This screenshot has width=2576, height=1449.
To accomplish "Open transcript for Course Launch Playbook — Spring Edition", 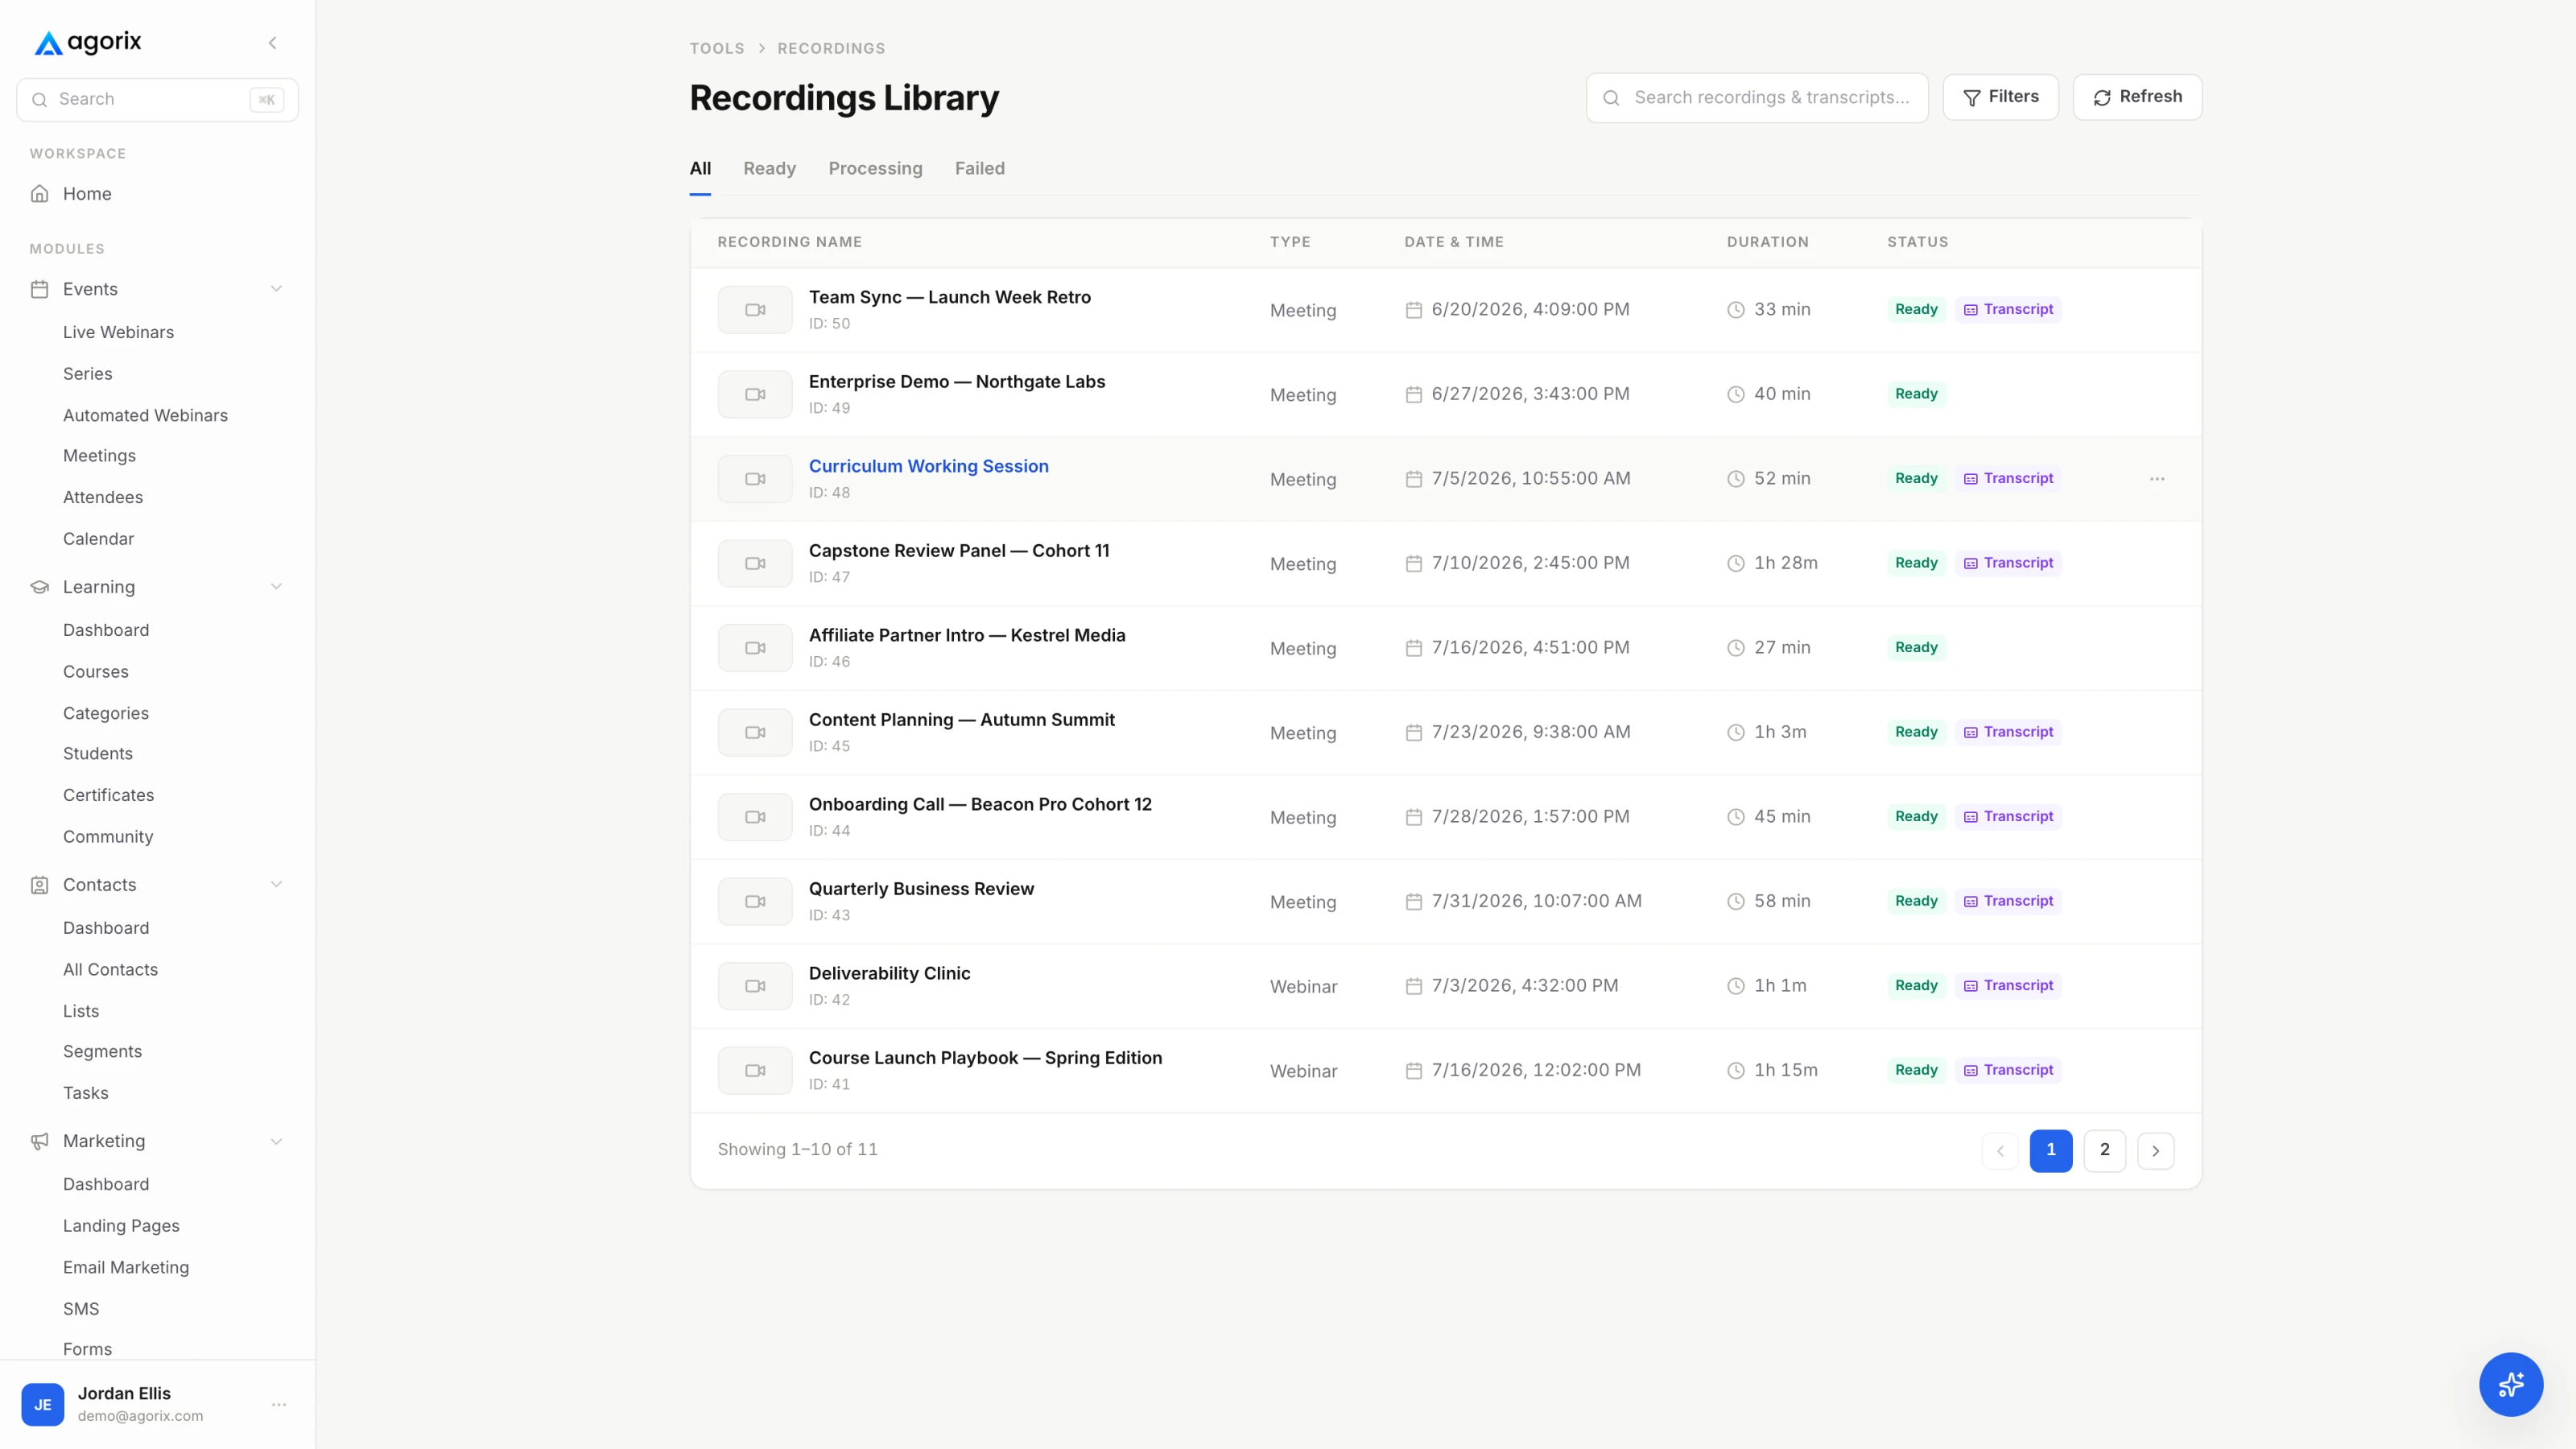I will 2008,1070.
